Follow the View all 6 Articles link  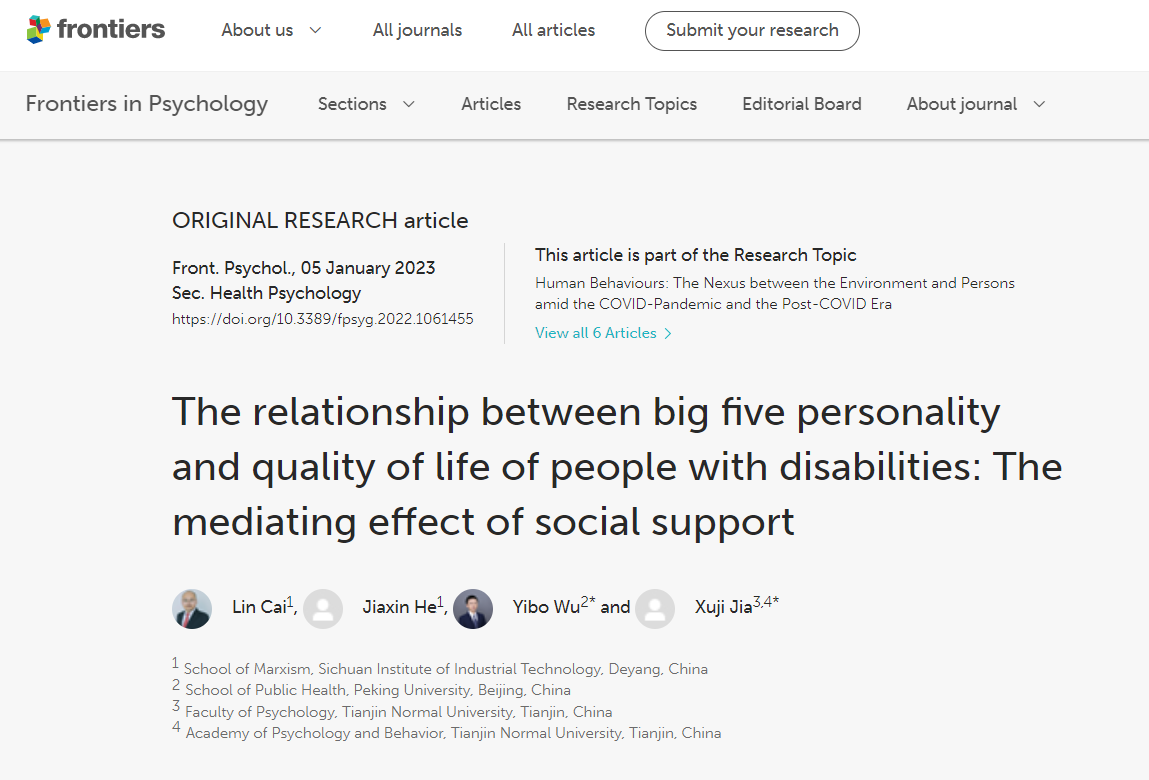click(x=596, y=333)
